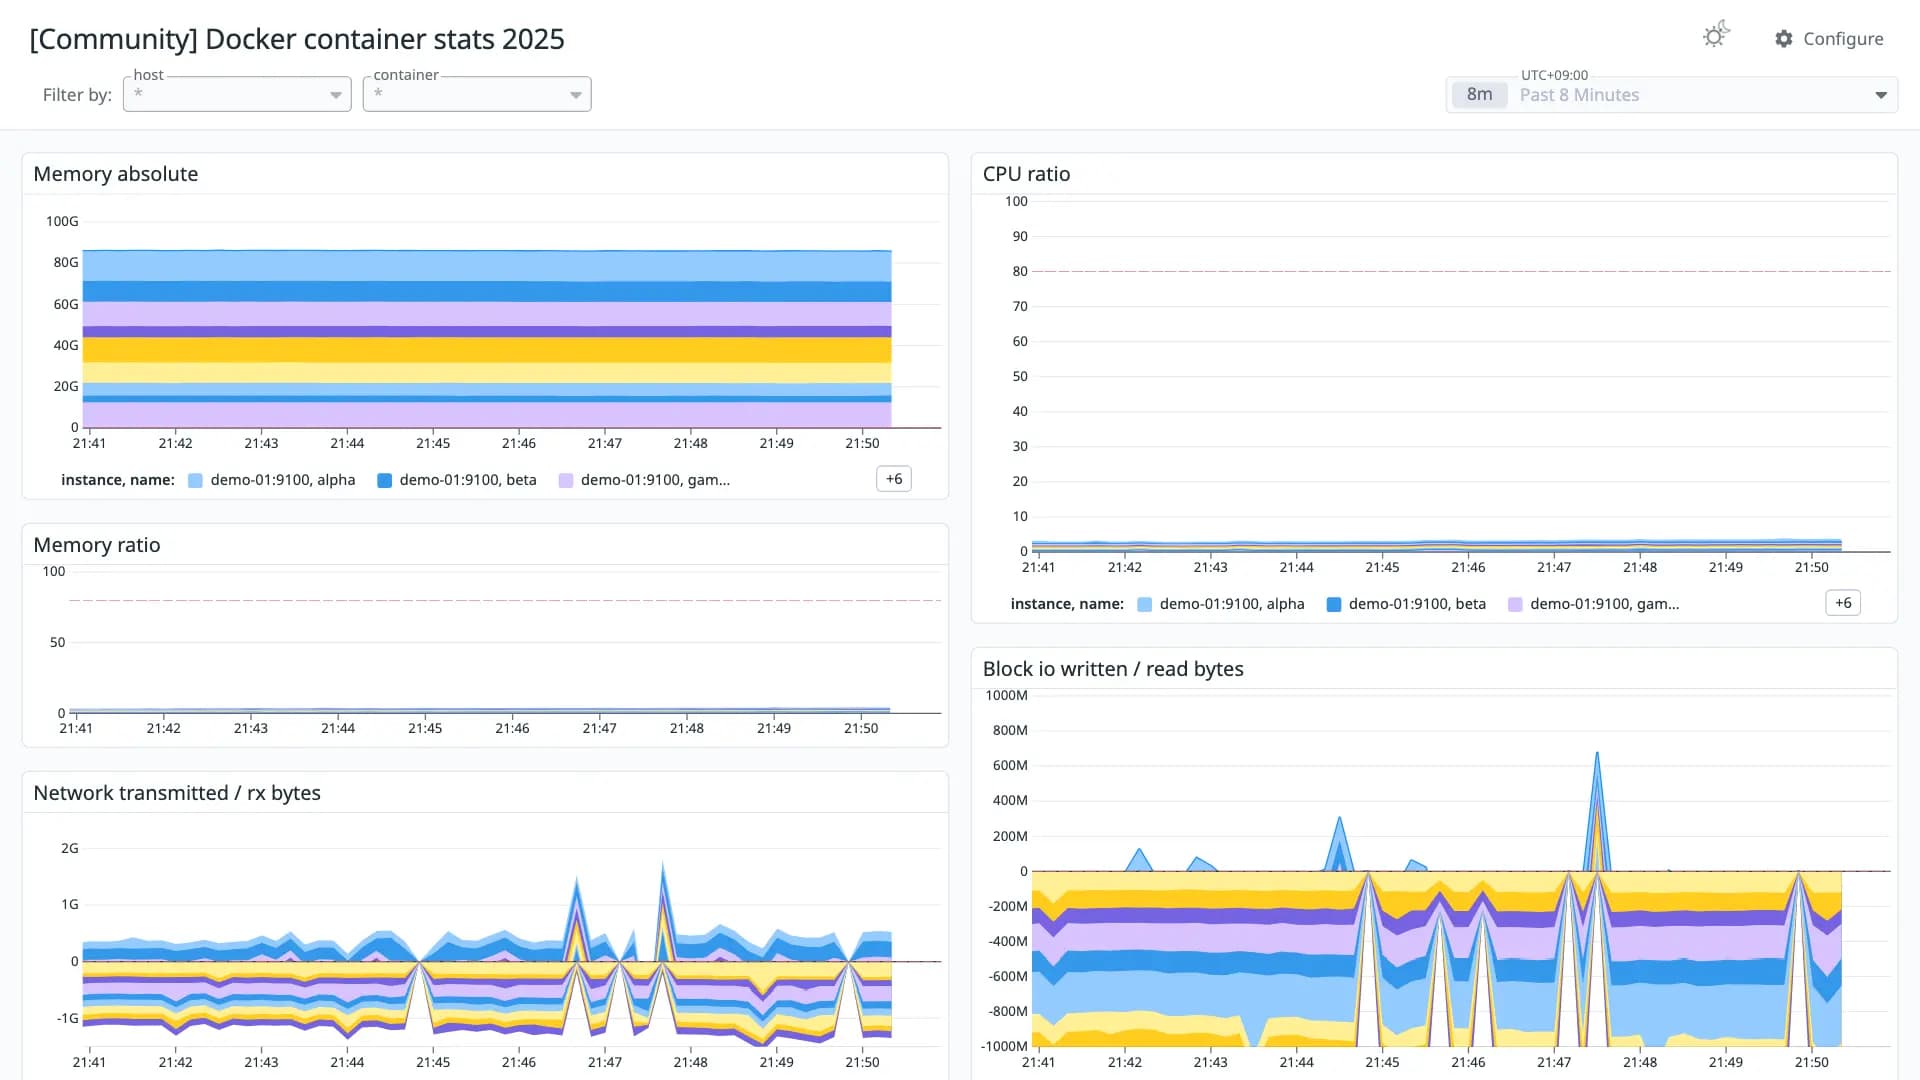Toggle alpha series swatch in Memory absolute legend
The image size is (1920, 1080).
pos(196,481)
